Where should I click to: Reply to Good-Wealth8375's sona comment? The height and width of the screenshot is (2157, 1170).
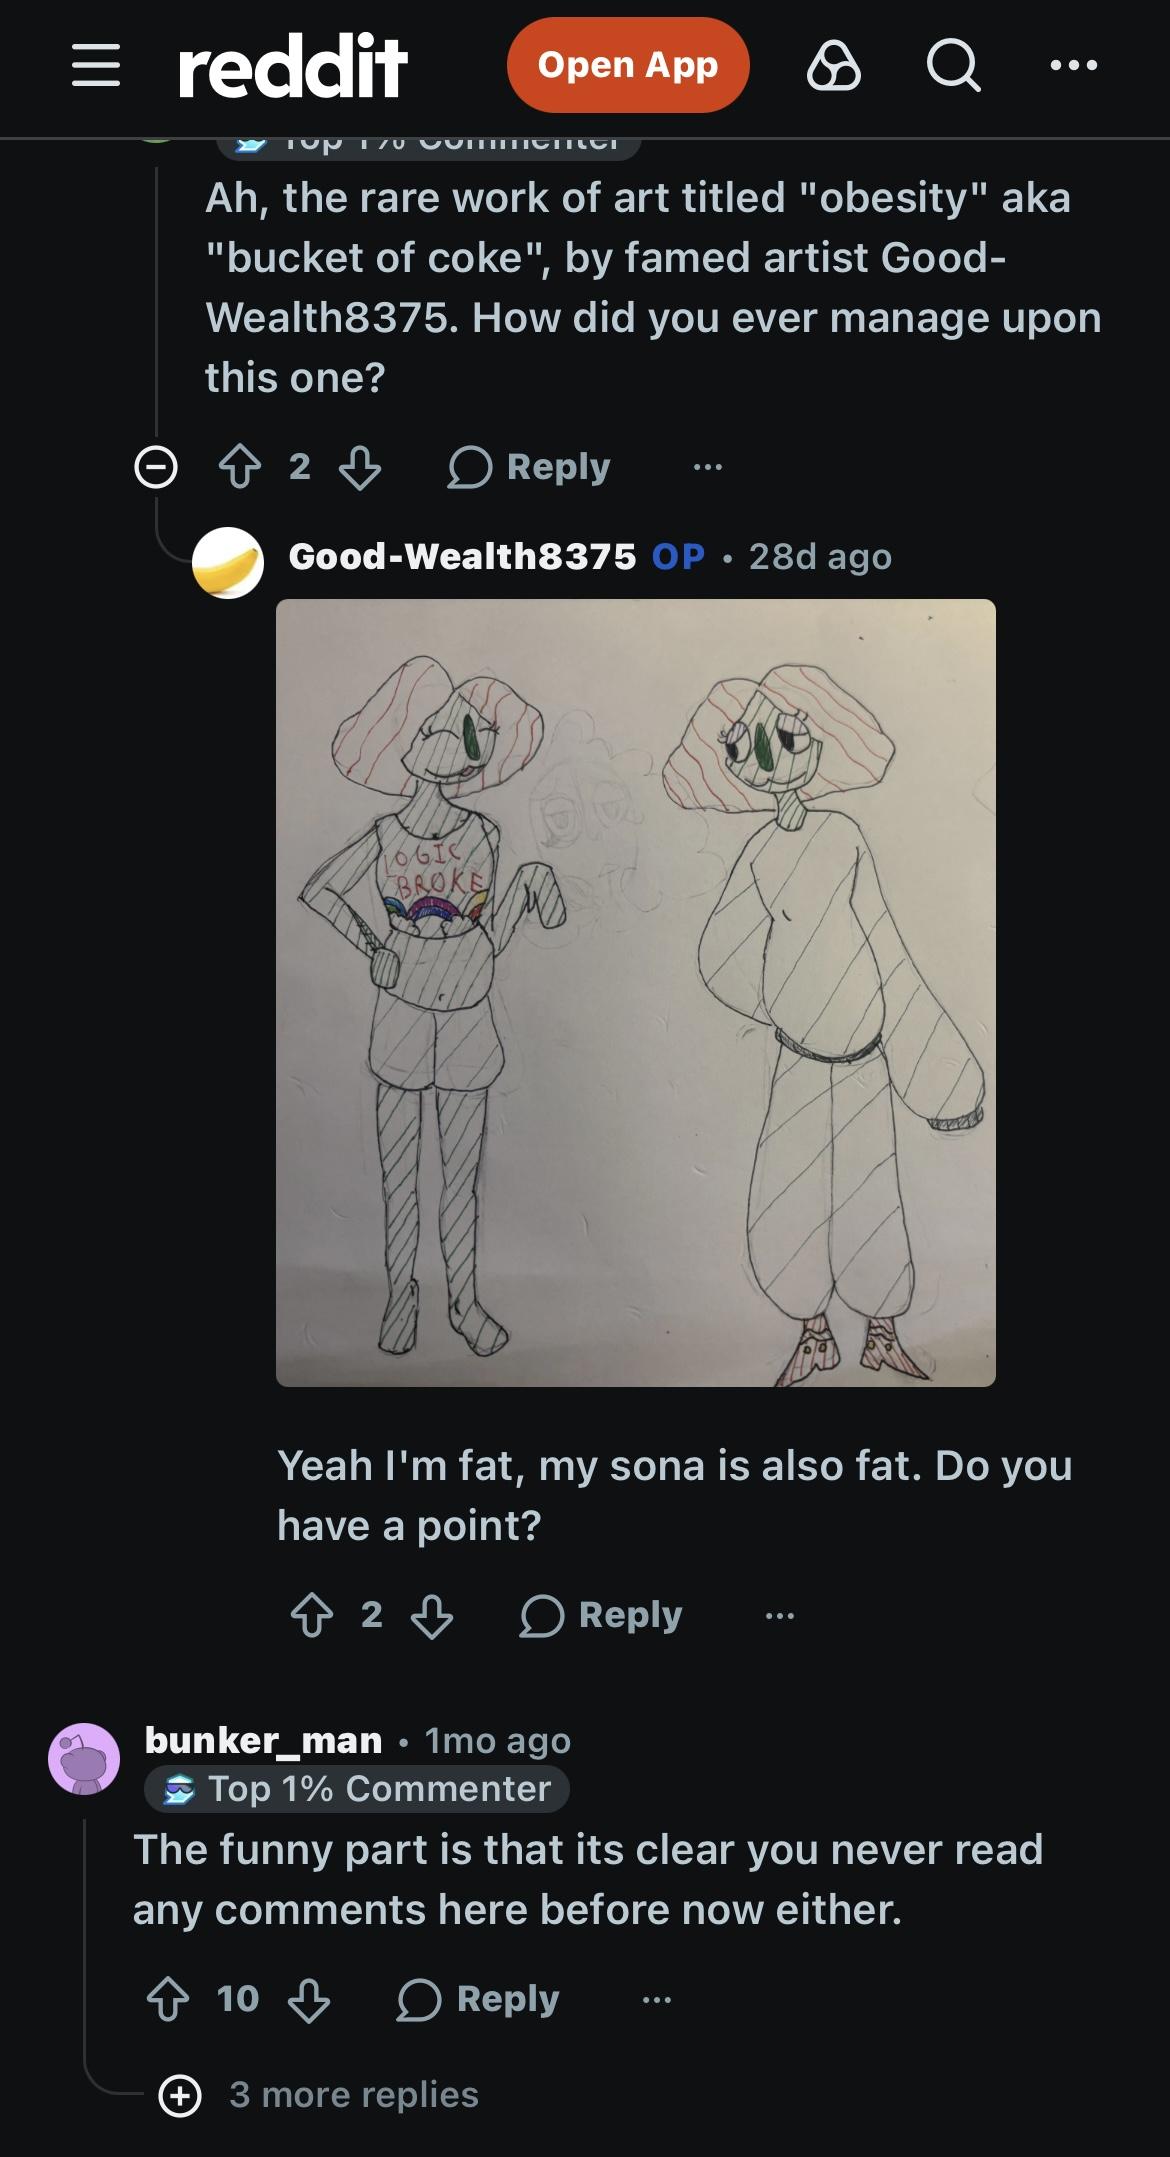[601, 1615]
